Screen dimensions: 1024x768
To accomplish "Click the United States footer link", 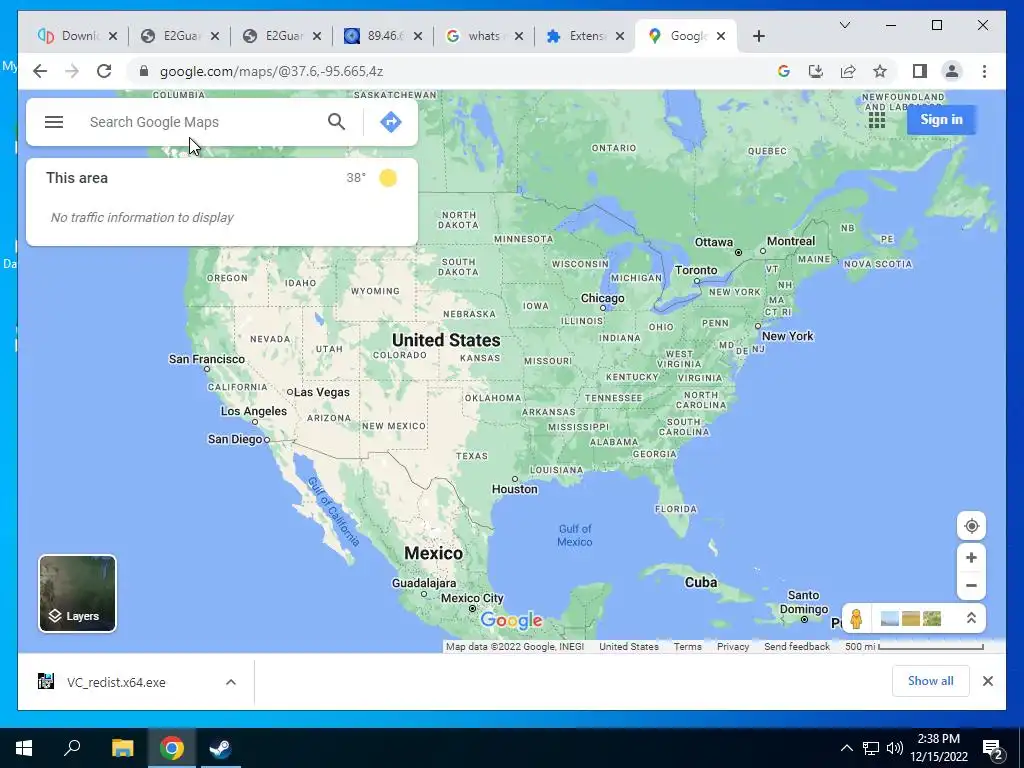I will pyautogui.click(x=629, y=647).
